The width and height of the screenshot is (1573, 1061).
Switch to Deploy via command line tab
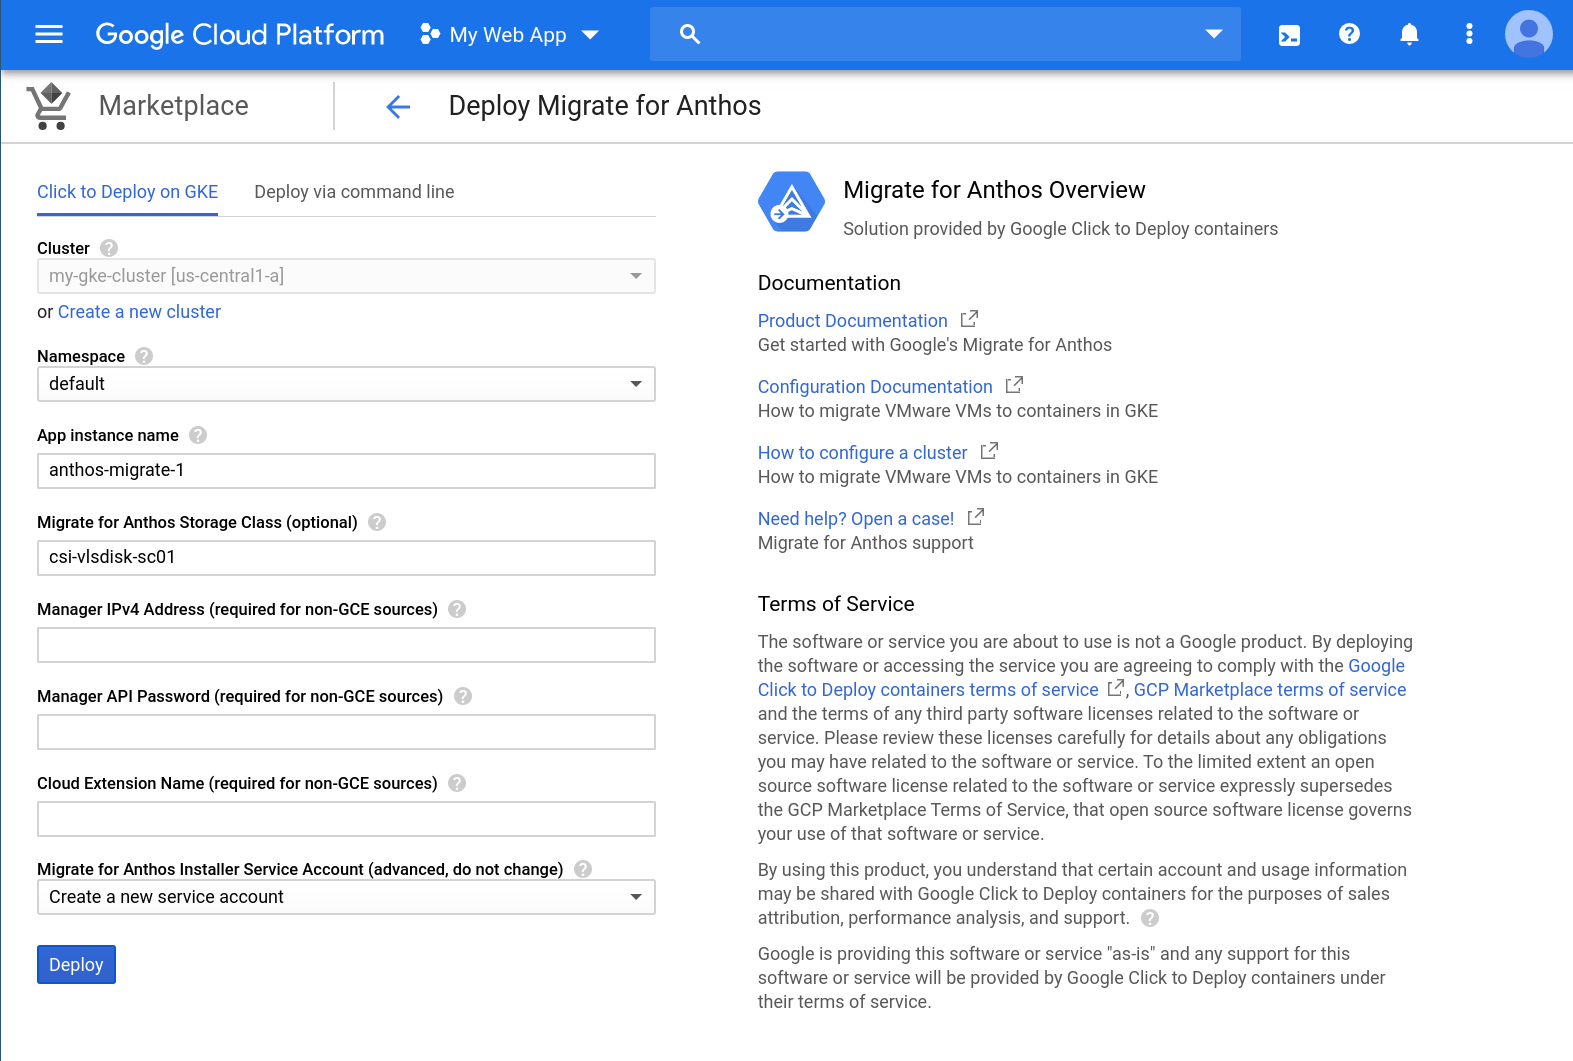click(x=354, y=192)
